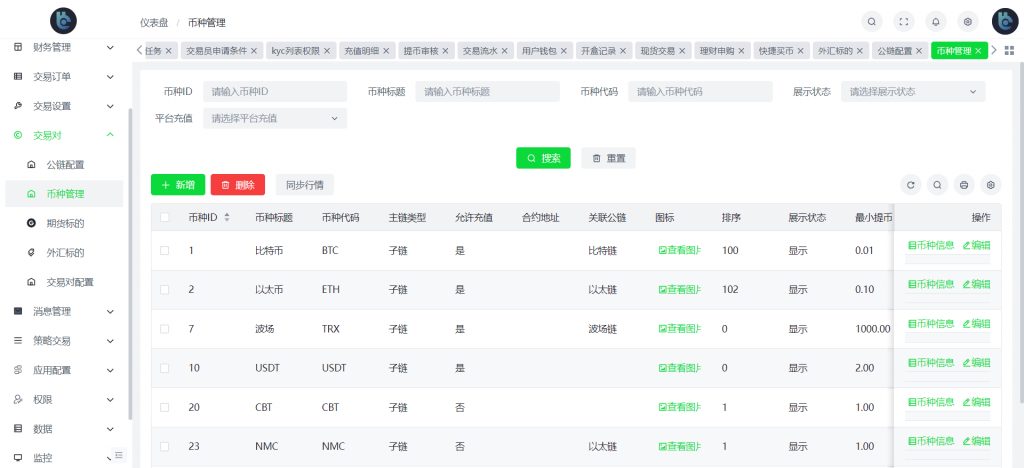
Task: Click the header search magnifier icon
Action: click(x=871, y=22)
